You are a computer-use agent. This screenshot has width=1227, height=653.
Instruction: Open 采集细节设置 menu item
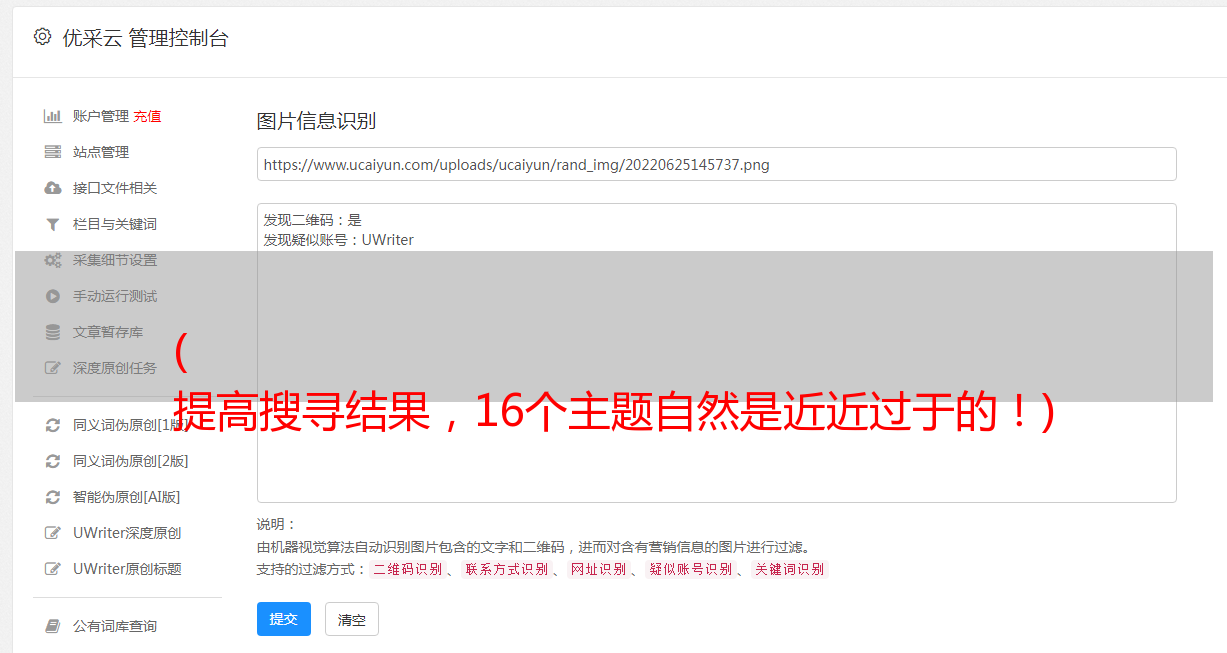[x=115, y=260]
